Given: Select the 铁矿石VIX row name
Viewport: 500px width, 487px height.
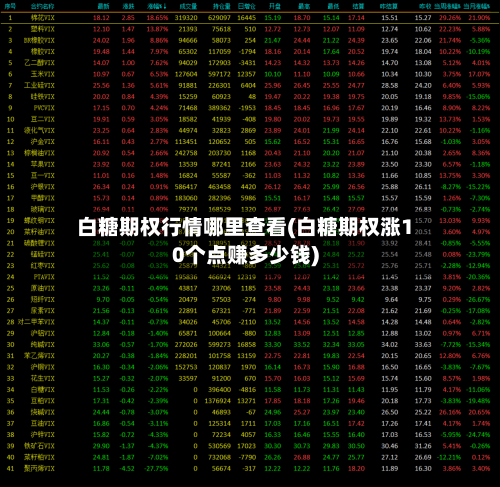Looking at the screenshot, I should 39,446.
